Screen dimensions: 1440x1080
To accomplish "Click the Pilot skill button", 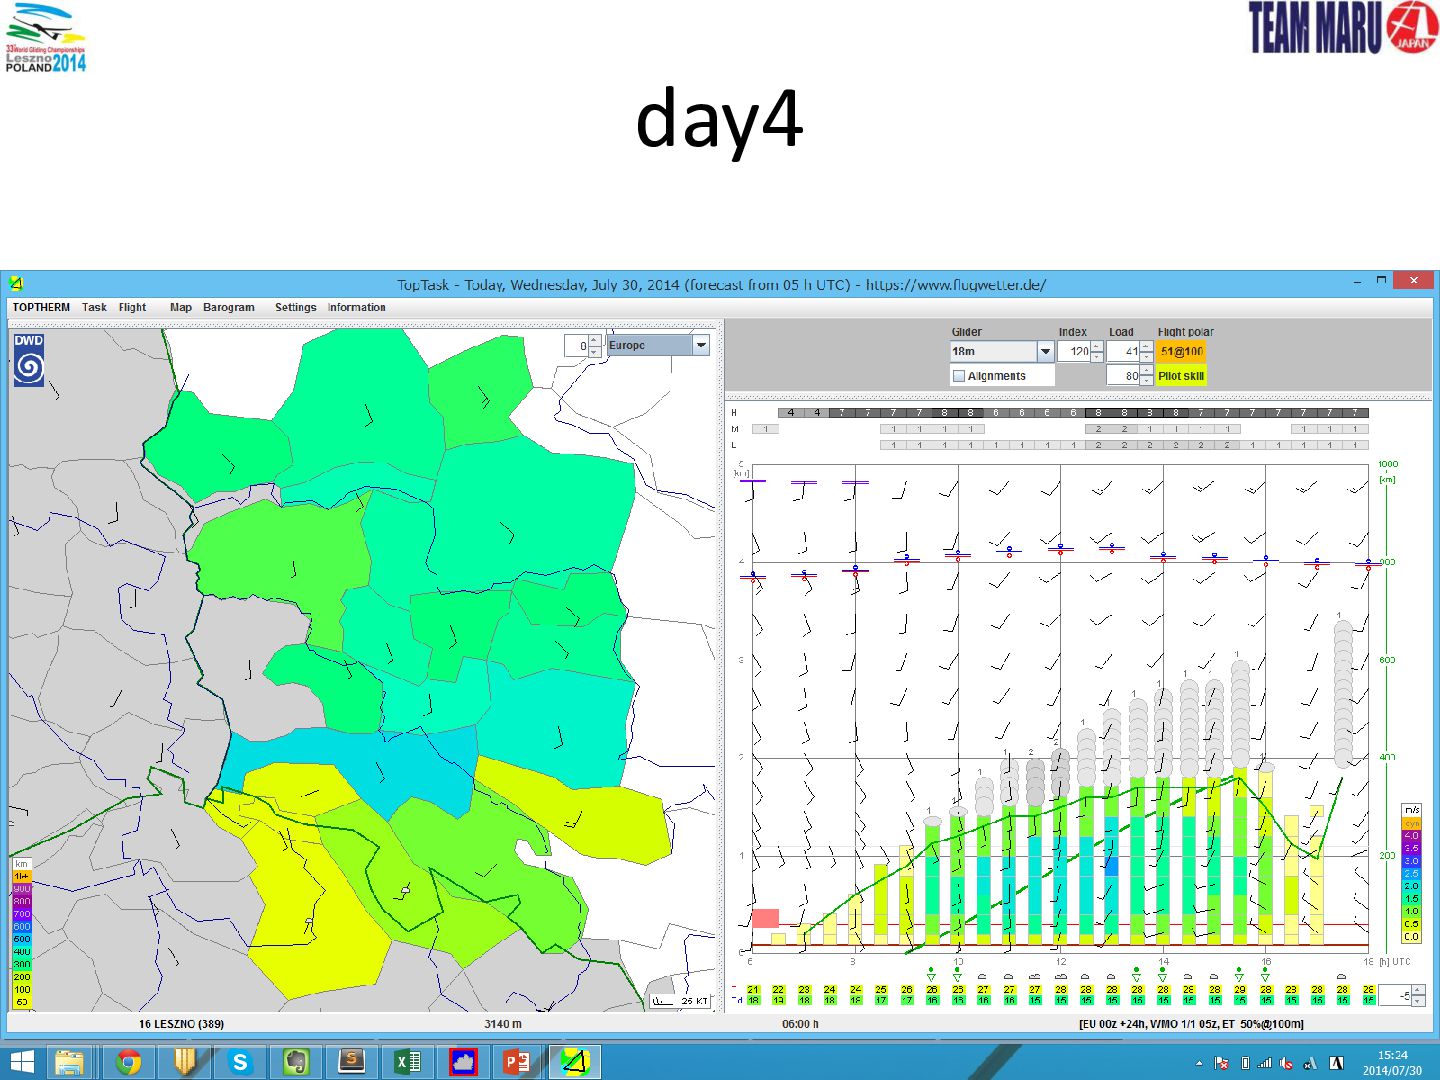I will point(1182,376).
